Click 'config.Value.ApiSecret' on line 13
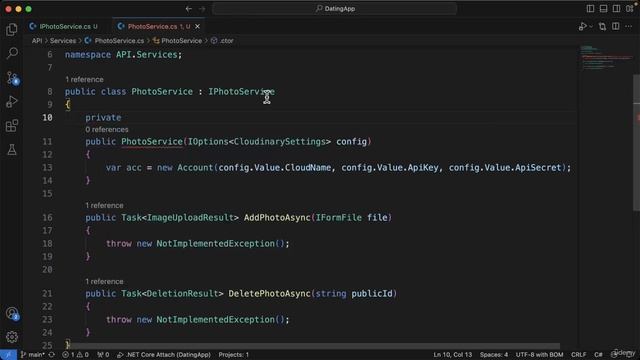This screenshot has width=640, height=360. (505, 168)
